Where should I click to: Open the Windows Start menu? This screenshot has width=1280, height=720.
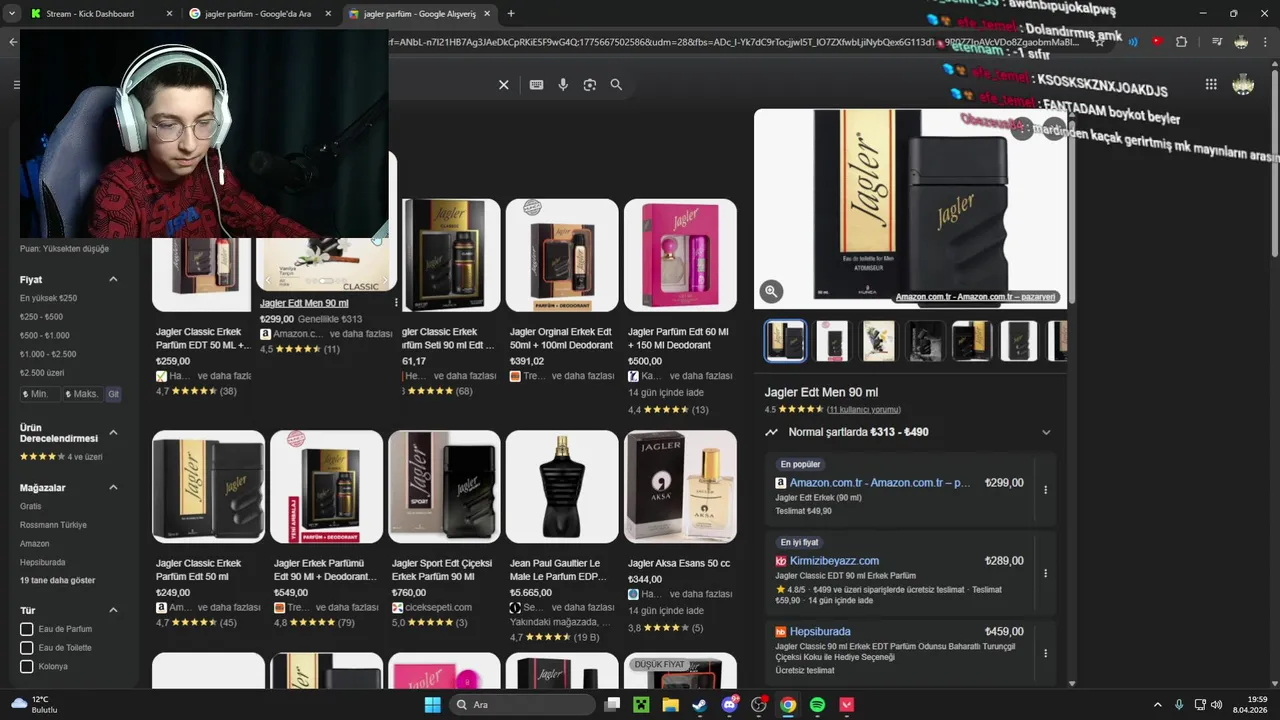coord(432,705)
